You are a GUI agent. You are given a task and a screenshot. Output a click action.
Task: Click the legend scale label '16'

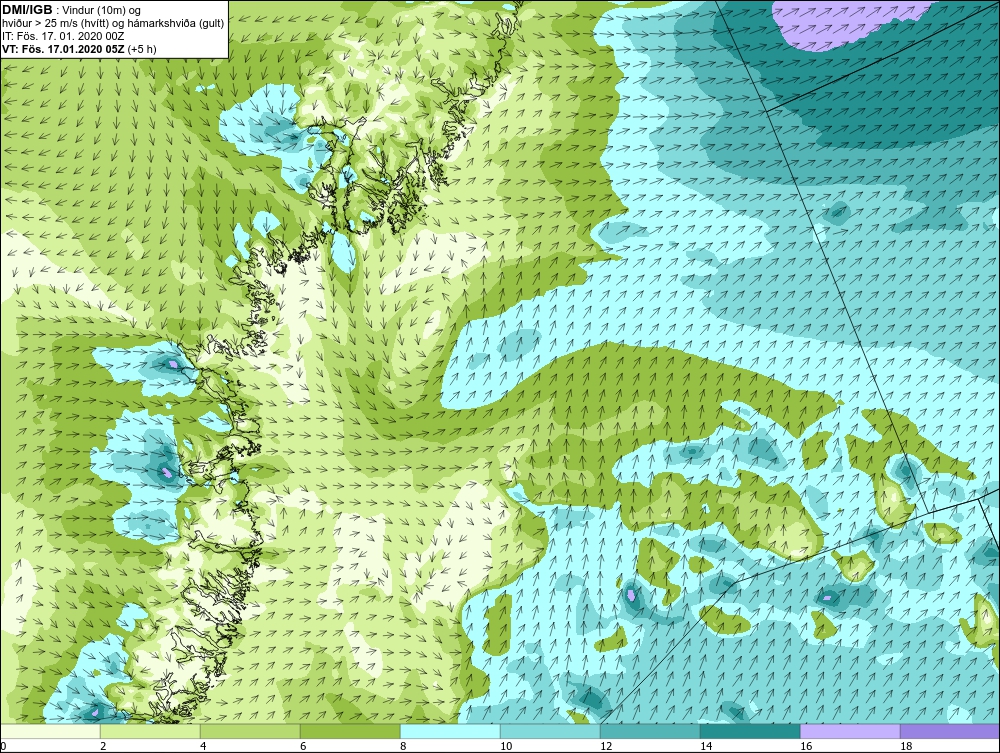point(805,746)
